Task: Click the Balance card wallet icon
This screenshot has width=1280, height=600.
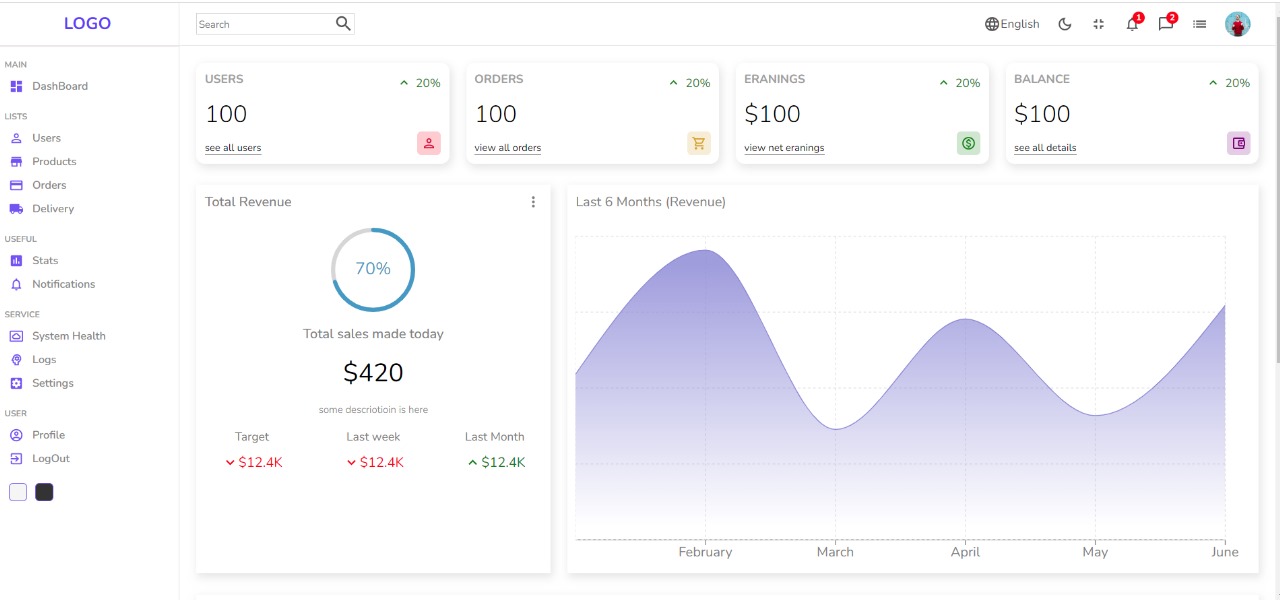Action: (x=1239, y=143)
